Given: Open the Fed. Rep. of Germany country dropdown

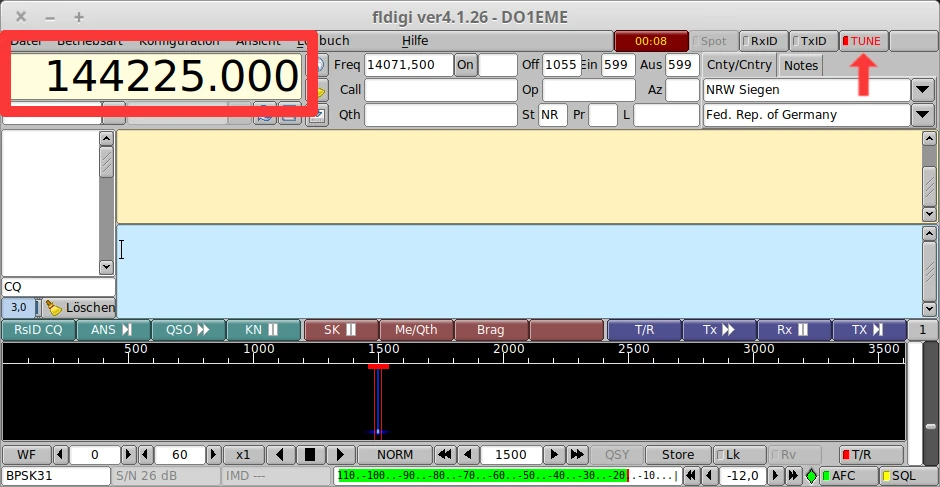Looking at the screenshot, I should point(922,115).
